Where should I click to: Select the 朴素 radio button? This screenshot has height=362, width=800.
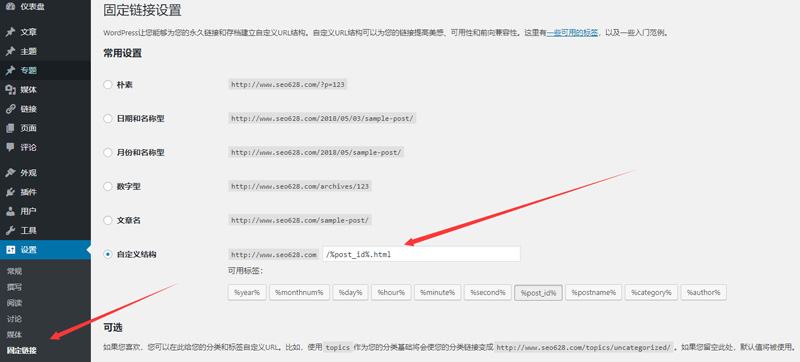(108, 85)
